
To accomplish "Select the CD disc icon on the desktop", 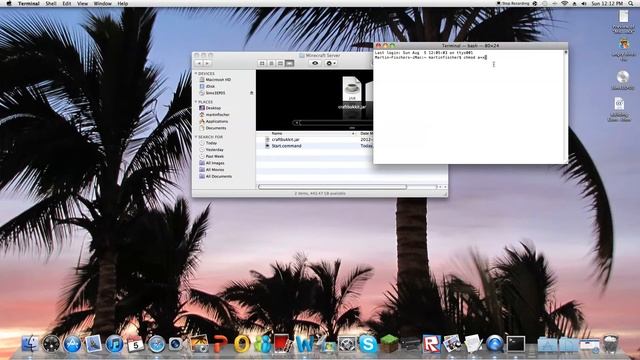I will tap(622, 77).
